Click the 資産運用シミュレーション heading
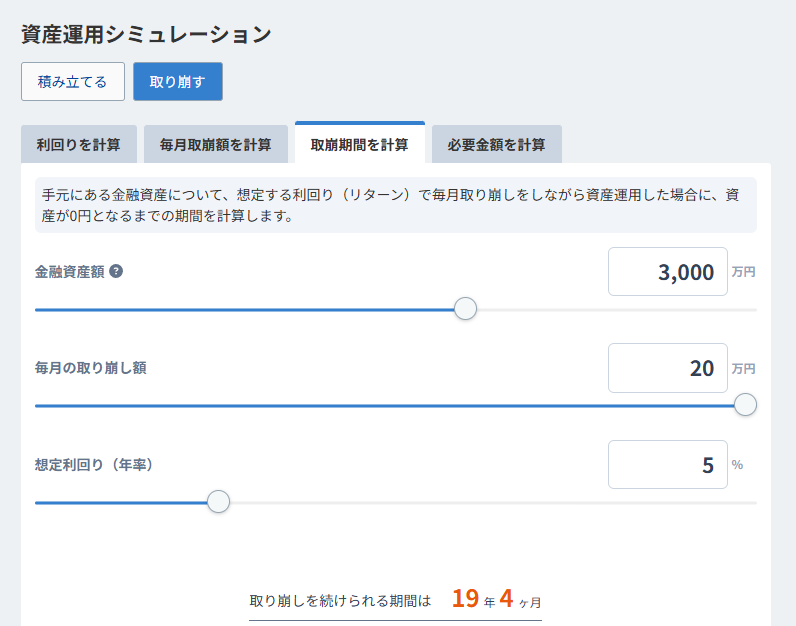Image resolution: width=796 pixels, height=626 pixels. [x=146, y=34]
